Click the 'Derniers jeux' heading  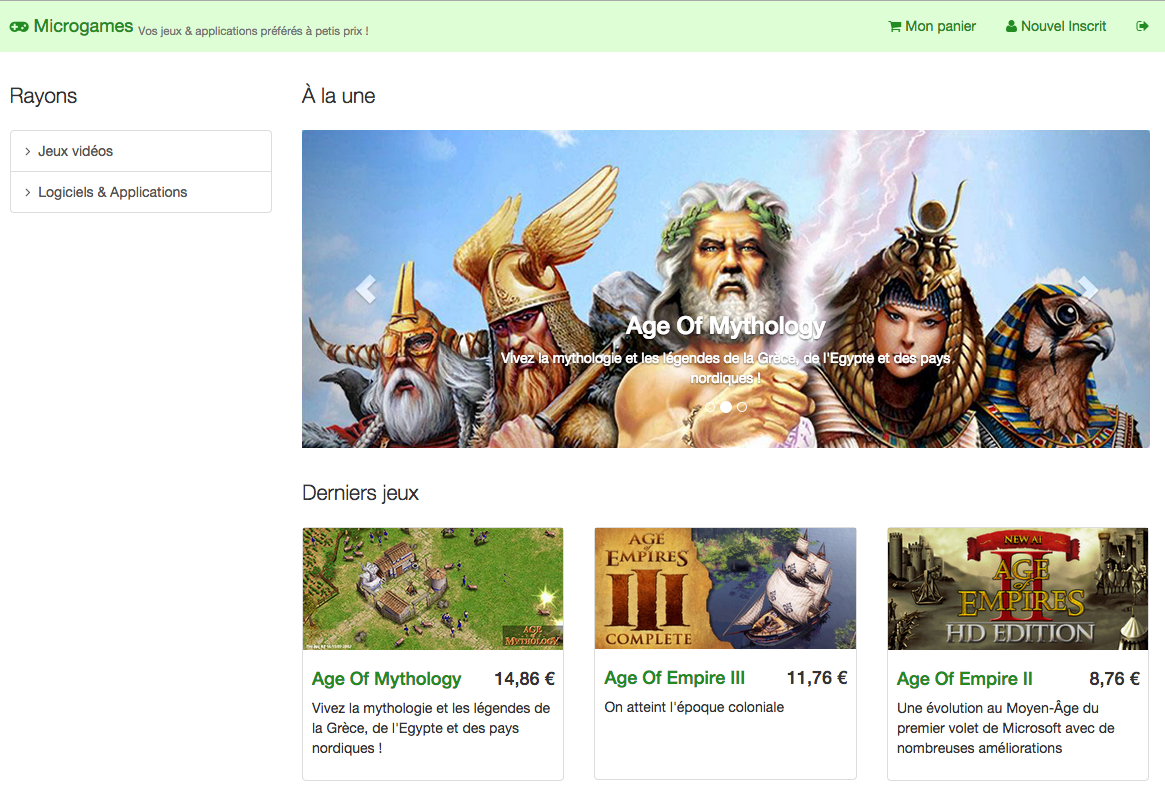pos(360,493)
